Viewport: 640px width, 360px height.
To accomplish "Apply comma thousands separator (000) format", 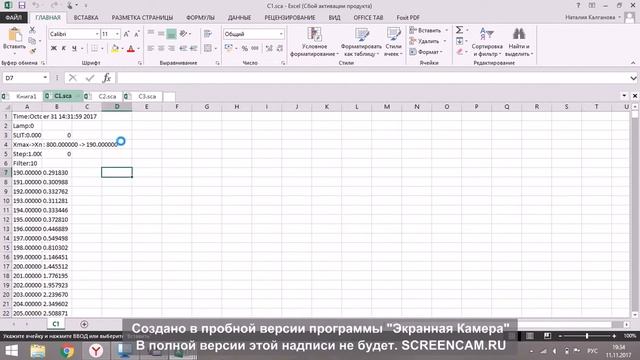I will click(255, 49).
